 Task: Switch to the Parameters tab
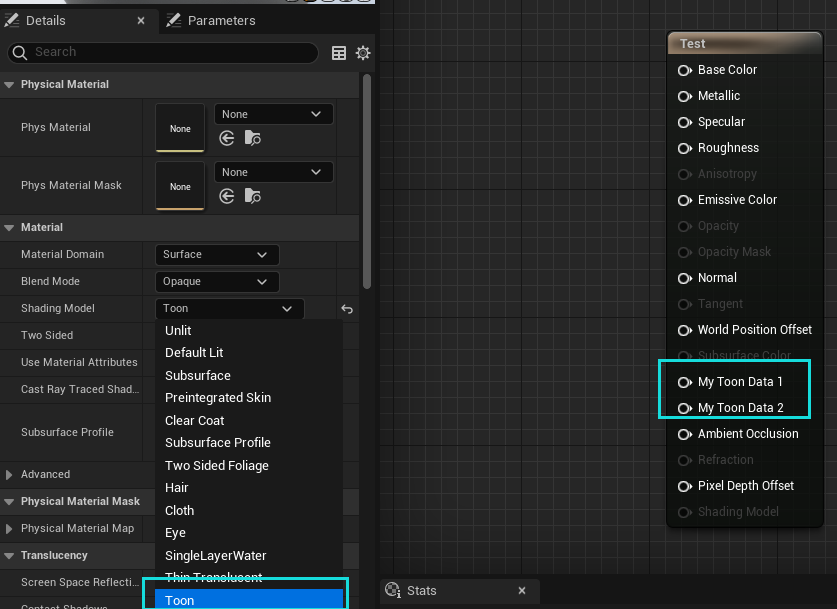click(221, 20)
